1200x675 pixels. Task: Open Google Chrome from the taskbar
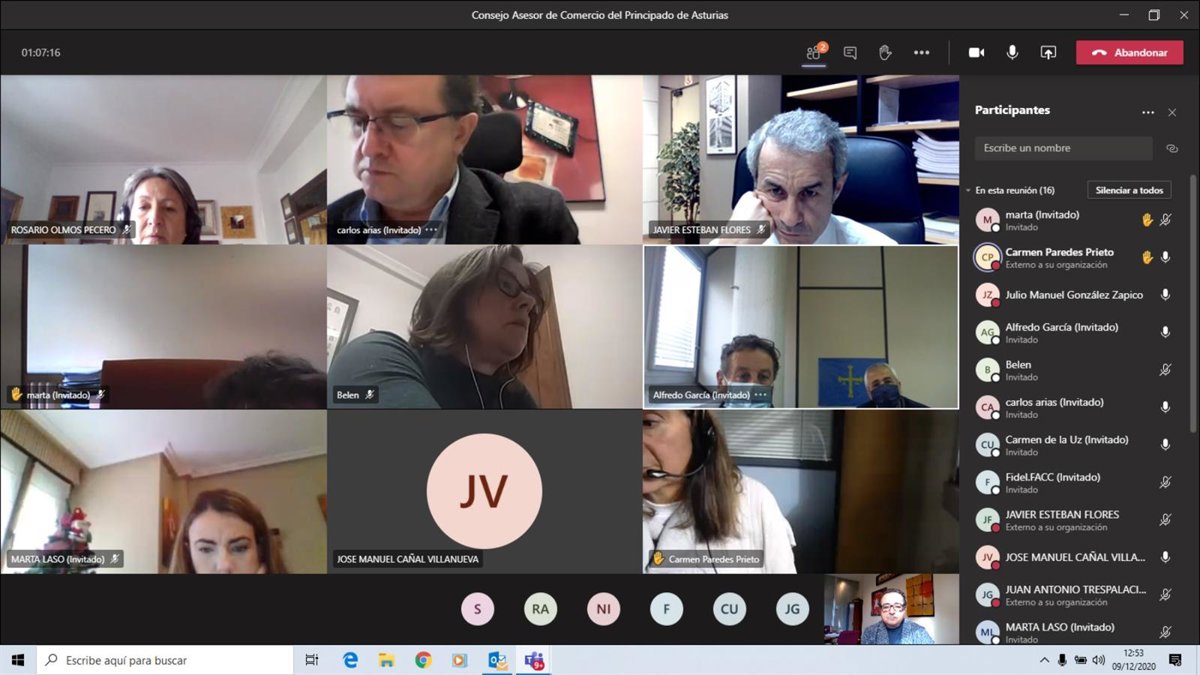423,660
